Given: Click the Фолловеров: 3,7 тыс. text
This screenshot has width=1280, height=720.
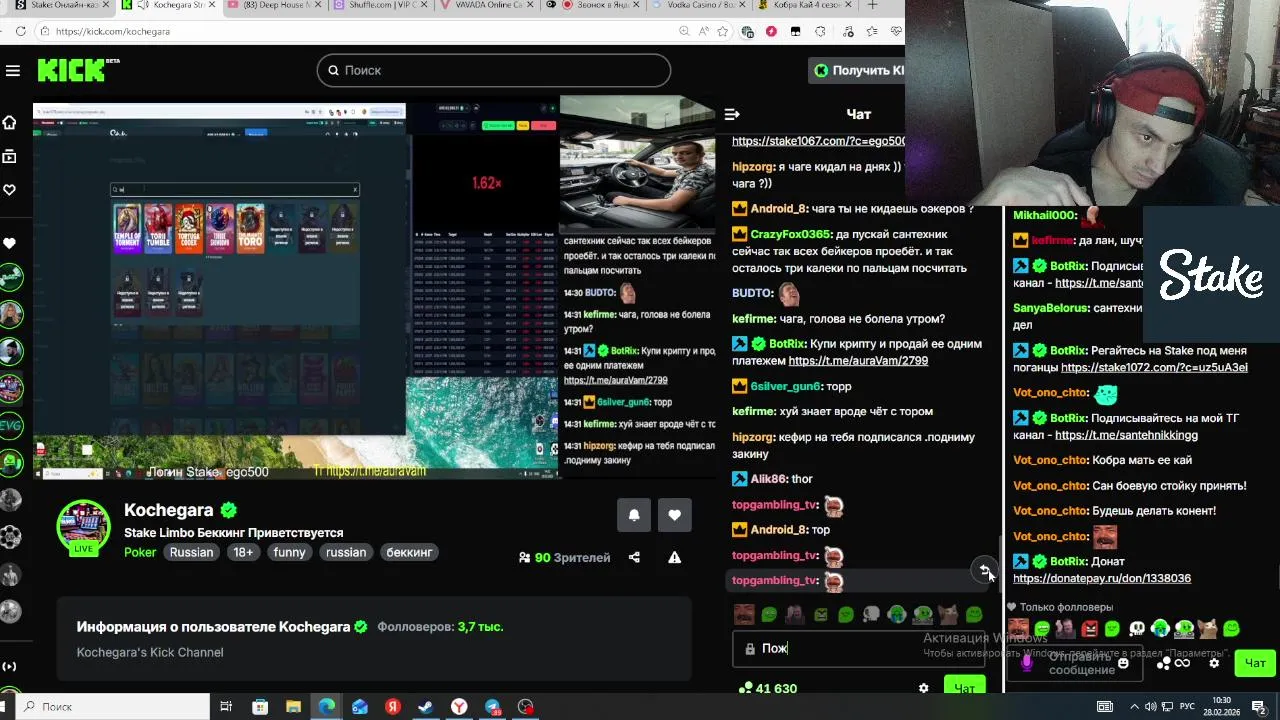Looking at the screenshot, I should point(440,627).
